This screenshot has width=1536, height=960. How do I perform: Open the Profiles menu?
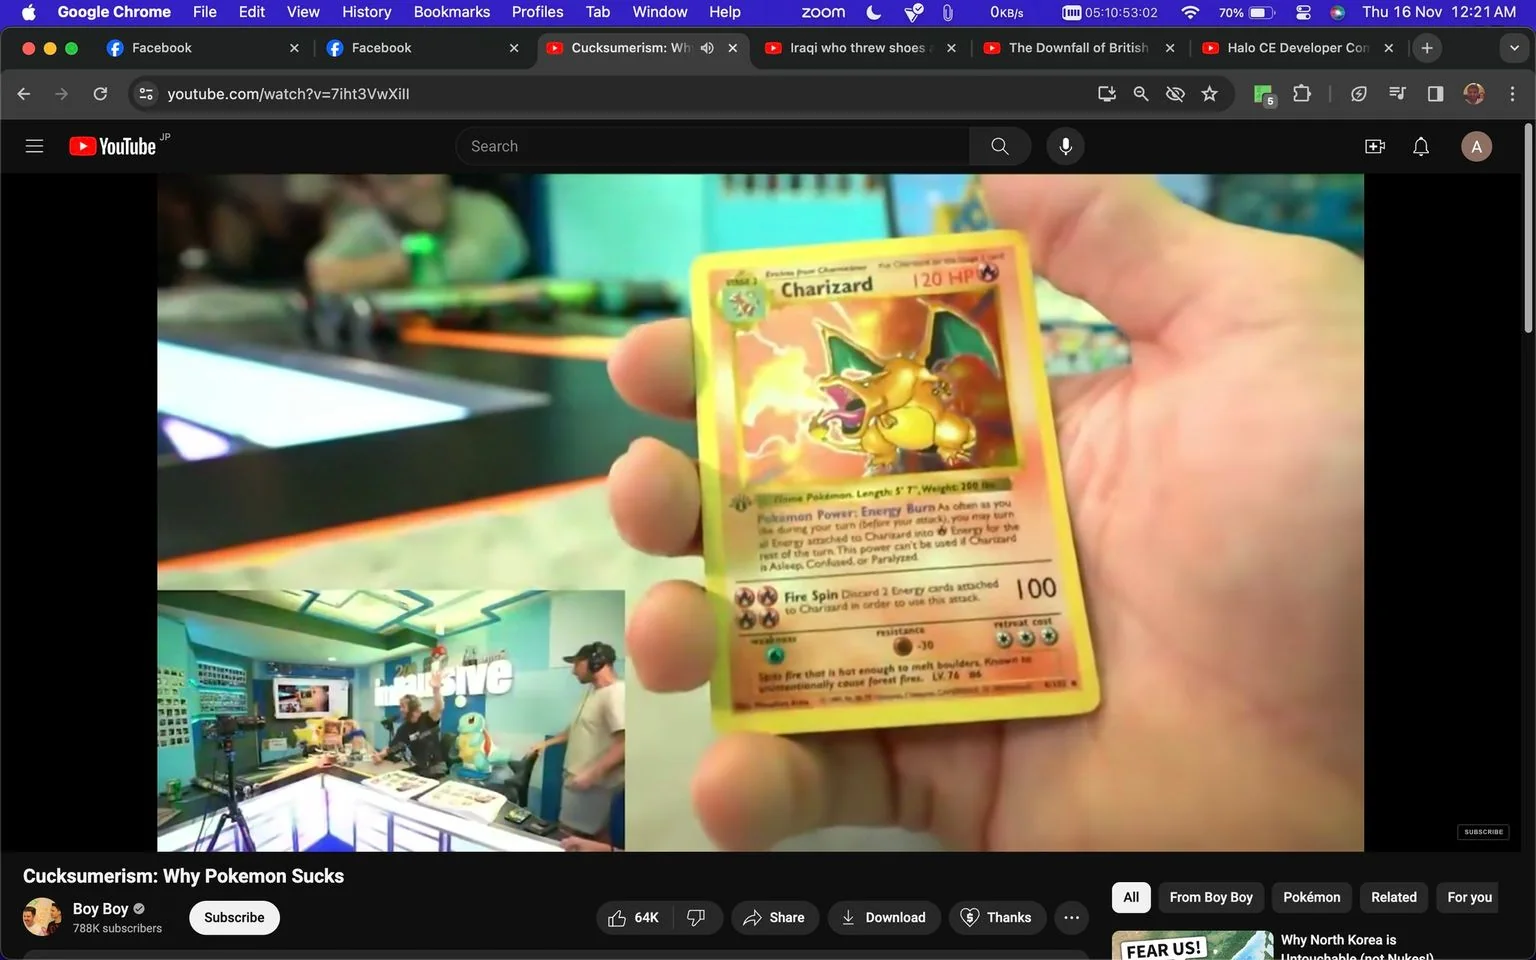(x=537, y=12)
